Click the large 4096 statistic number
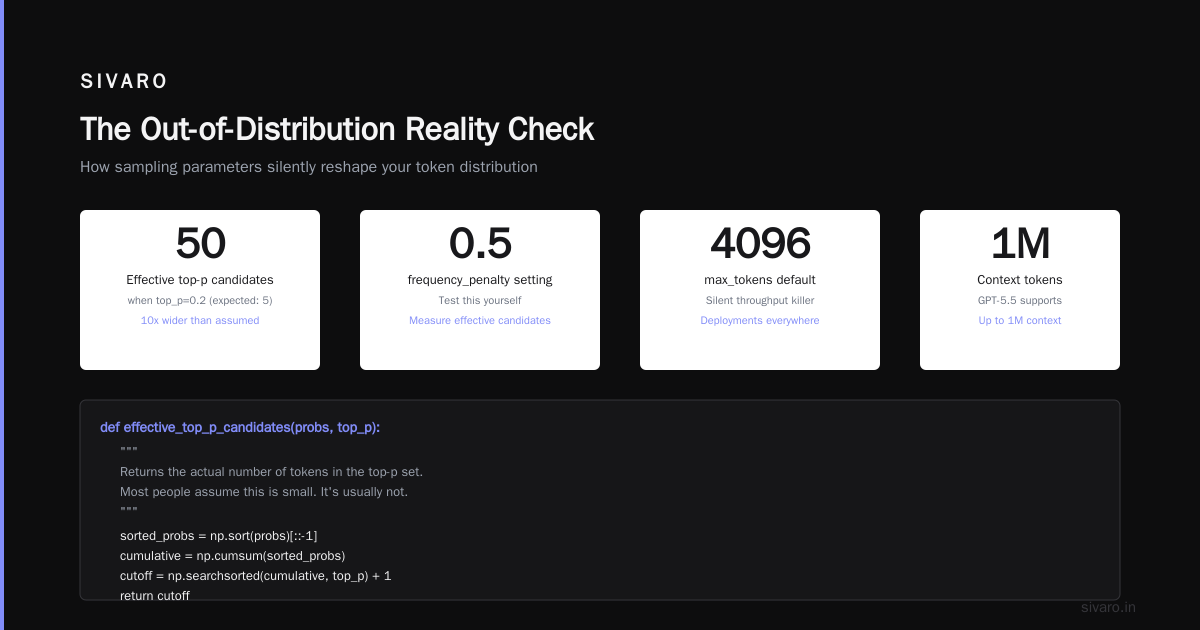Viewport: 1200px width, 630px height. (x=760, y=244)
